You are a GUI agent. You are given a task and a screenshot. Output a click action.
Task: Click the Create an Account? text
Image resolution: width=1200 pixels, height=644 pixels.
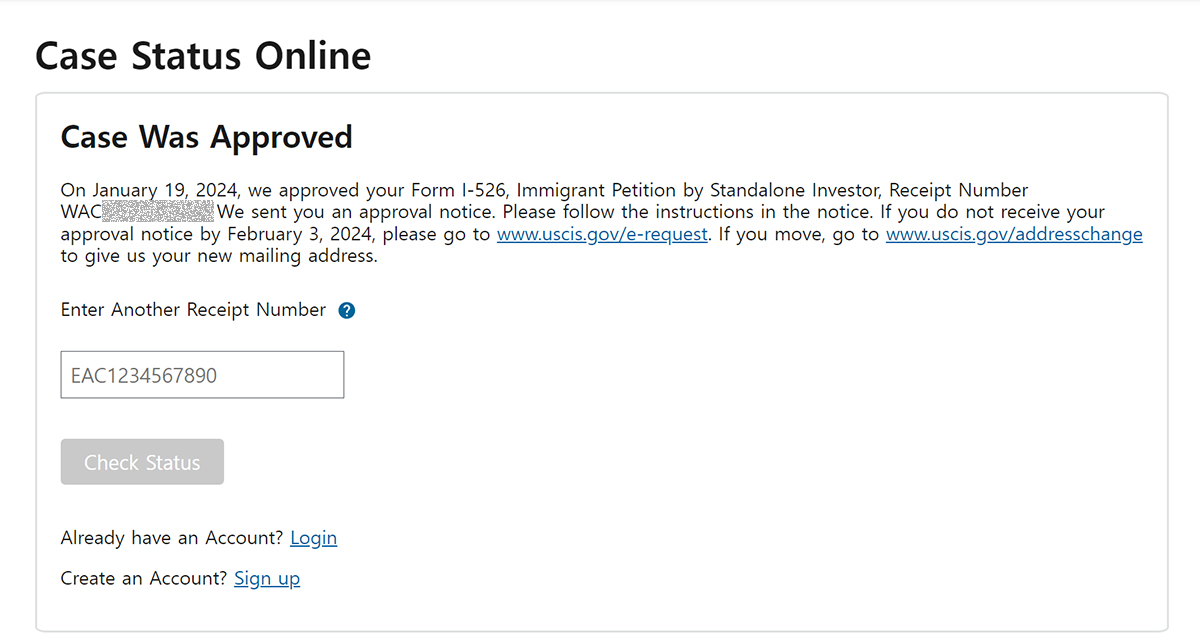(145, 578)
